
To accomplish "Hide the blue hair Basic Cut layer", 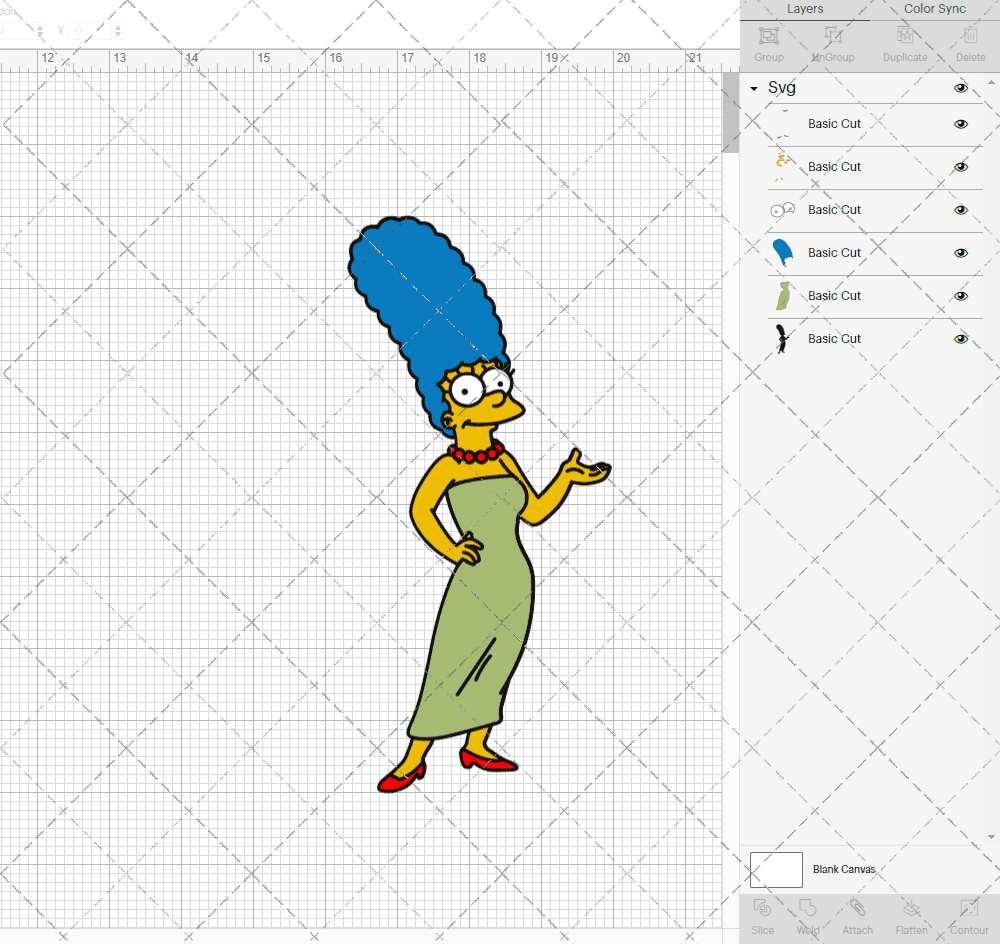I will (960, 253).
